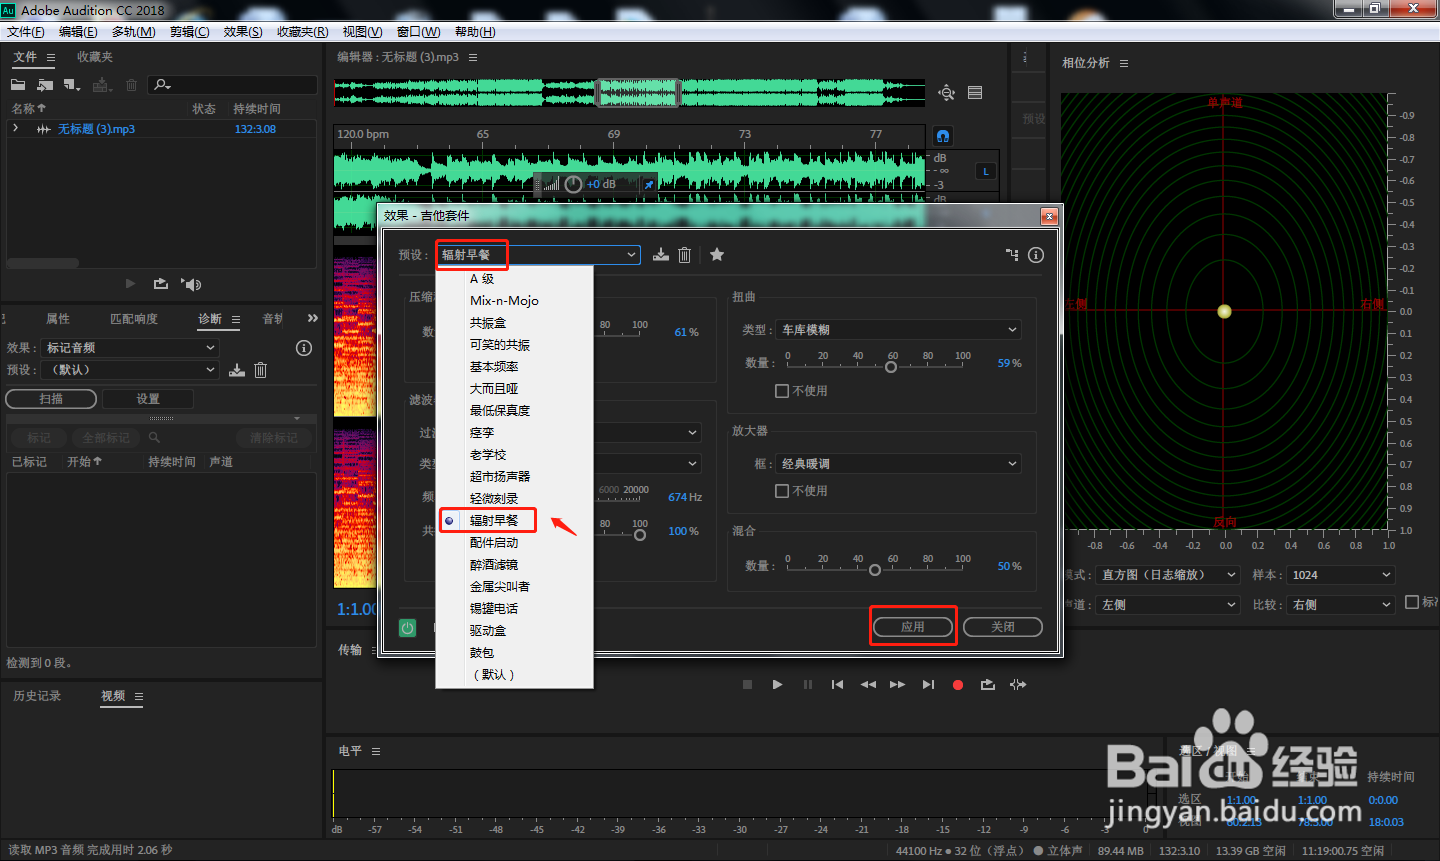
Task: Move playhead to previous with transport icon
Action: click(837, 685)
